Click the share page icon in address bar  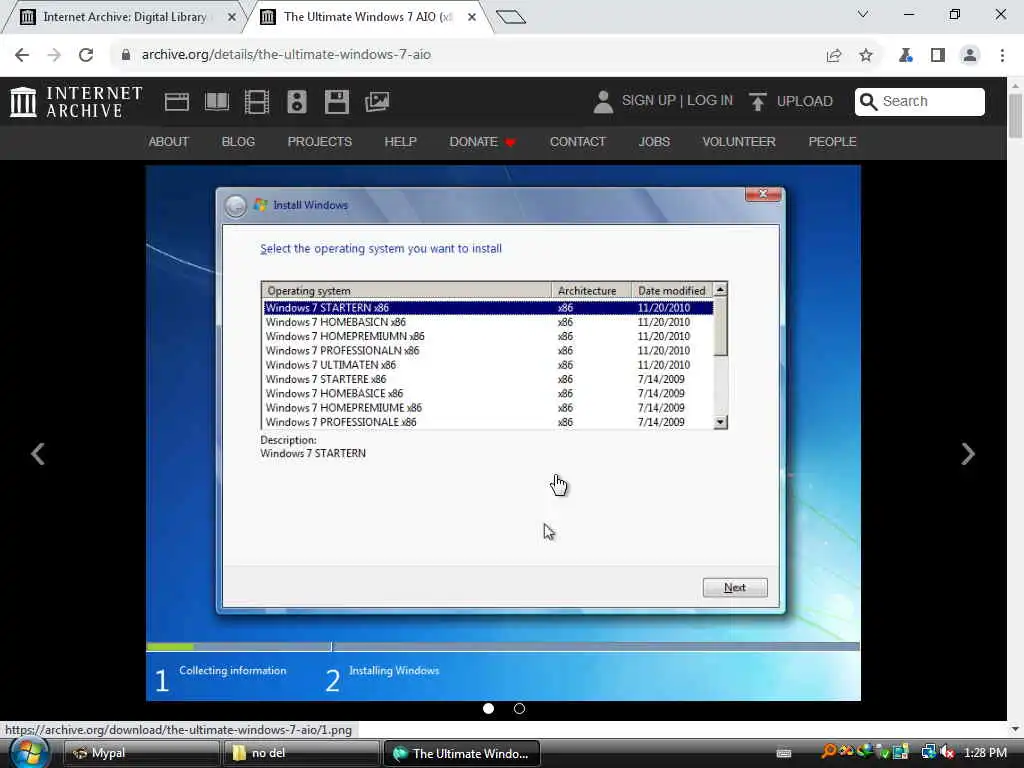833,56
